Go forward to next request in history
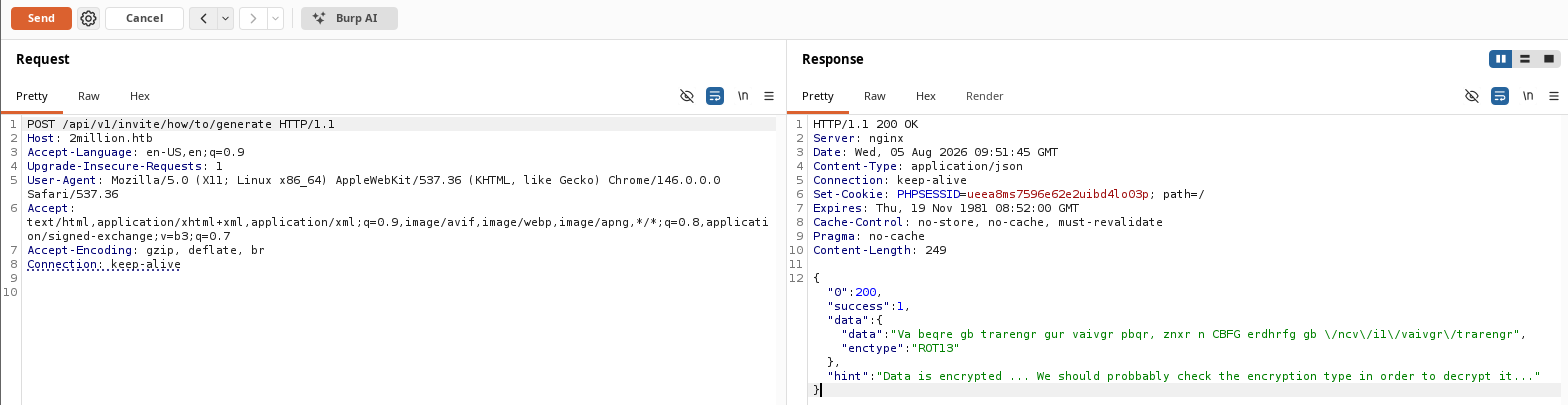The width and height of the screenshot is (1568, 405). tap(253, 18)
